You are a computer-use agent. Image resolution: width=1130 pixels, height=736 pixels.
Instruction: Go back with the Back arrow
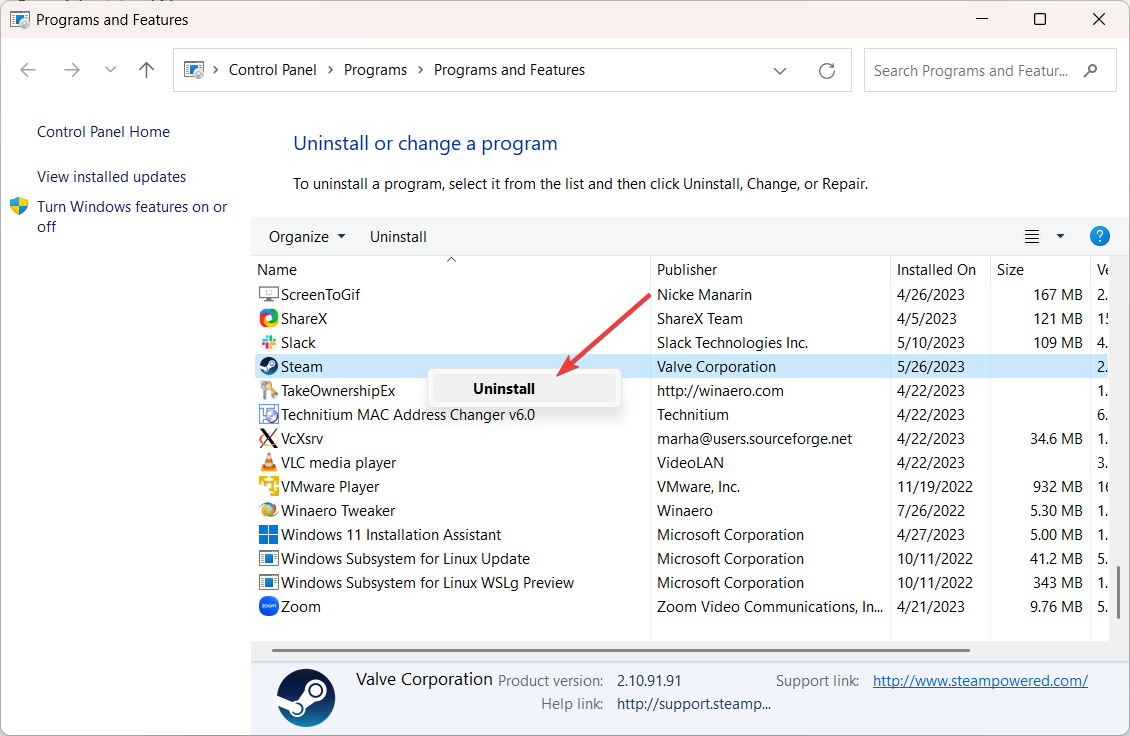coord(28,70)
